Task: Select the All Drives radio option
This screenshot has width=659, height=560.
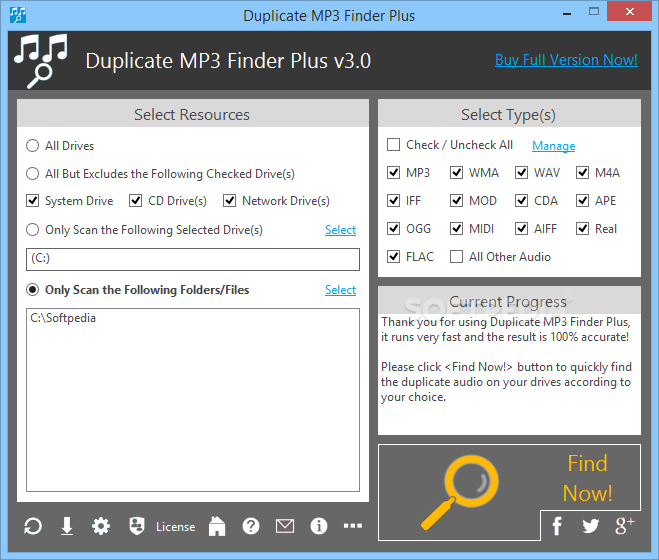Action: pyautogui.click(x=32, y=146)
